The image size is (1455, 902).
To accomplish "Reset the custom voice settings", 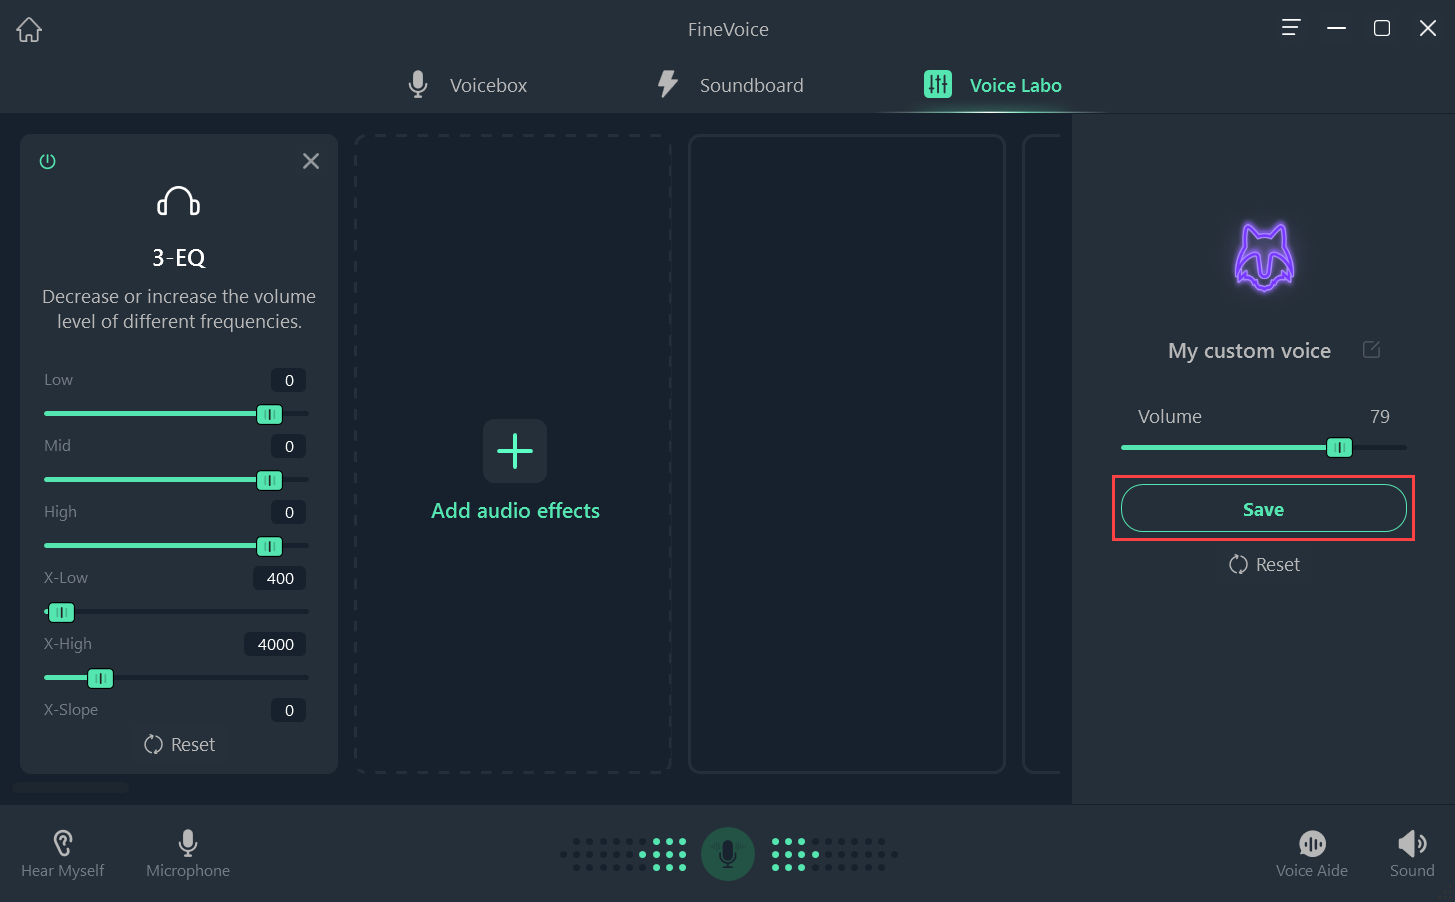I will (x=1264, y=565).
